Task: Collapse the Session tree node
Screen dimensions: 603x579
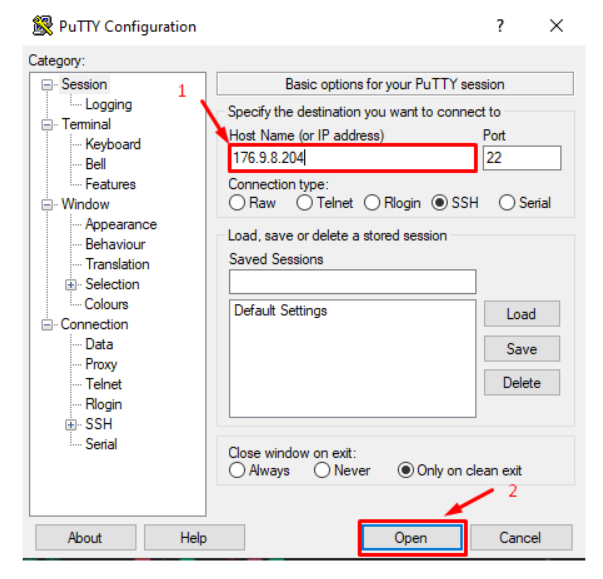Action: coord(47,85)
